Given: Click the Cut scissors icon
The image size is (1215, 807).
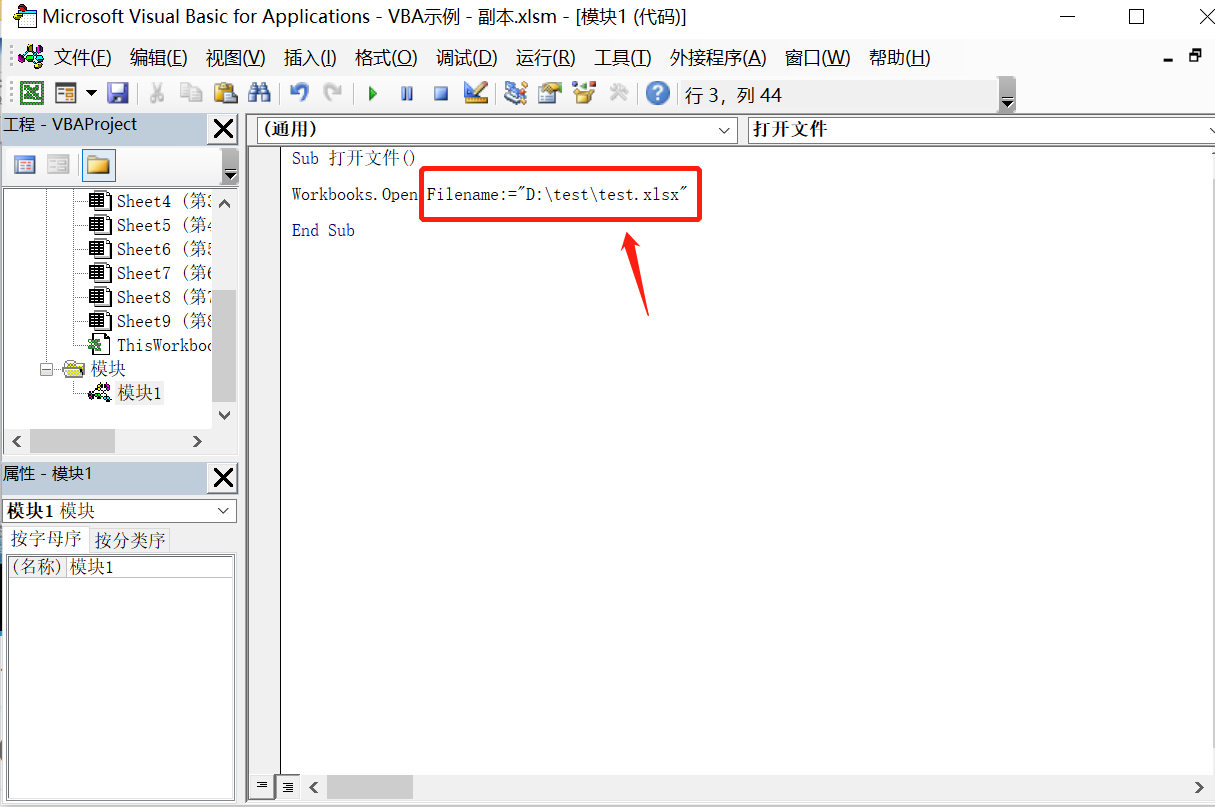Looking at the screenshot, I should click(157, 93).
